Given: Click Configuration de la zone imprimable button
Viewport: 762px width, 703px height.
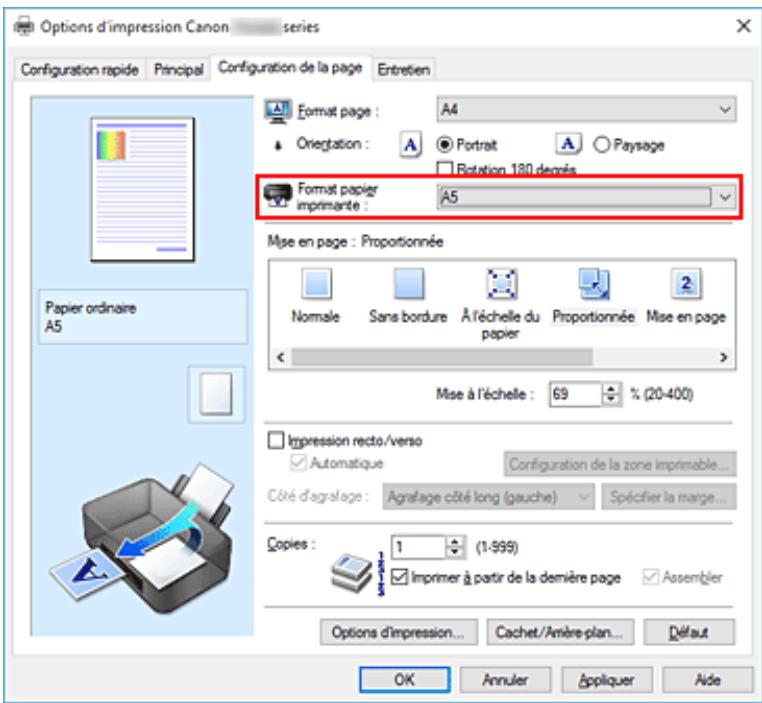Looking at the screenshot, I should click(620, 464).
